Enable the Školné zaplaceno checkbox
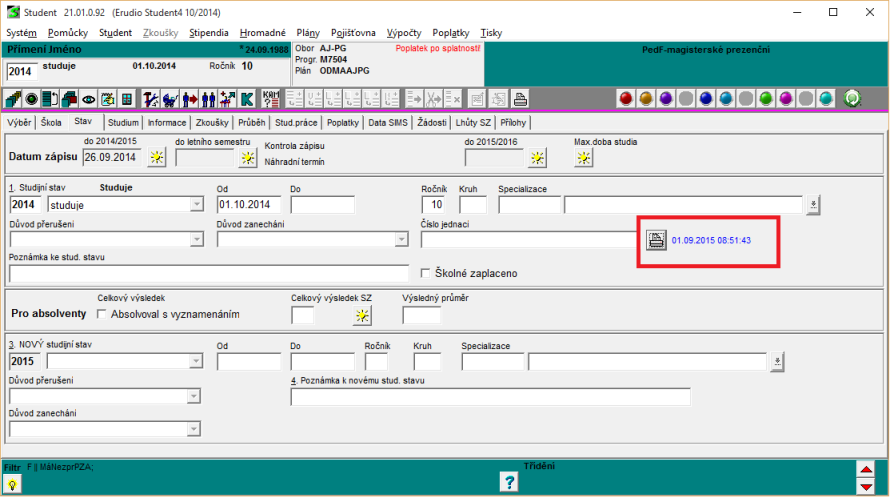Screen dimensions: 890x498 click(426, 273)
